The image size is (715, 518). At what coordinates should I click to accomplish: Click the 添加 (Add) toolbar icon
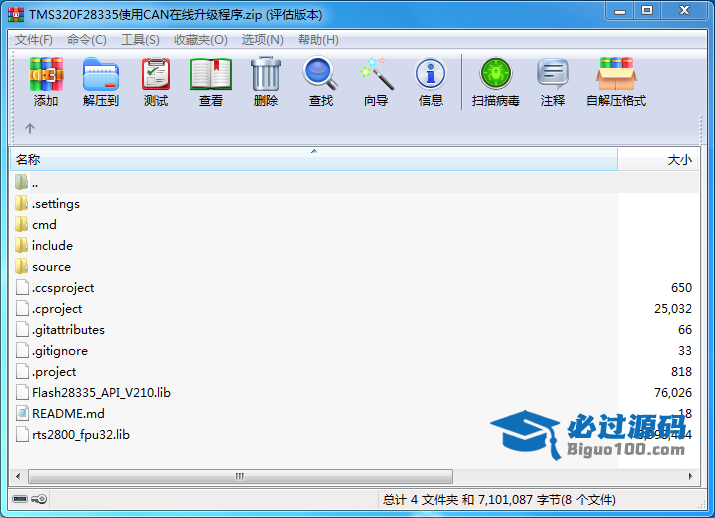point(46,74)
